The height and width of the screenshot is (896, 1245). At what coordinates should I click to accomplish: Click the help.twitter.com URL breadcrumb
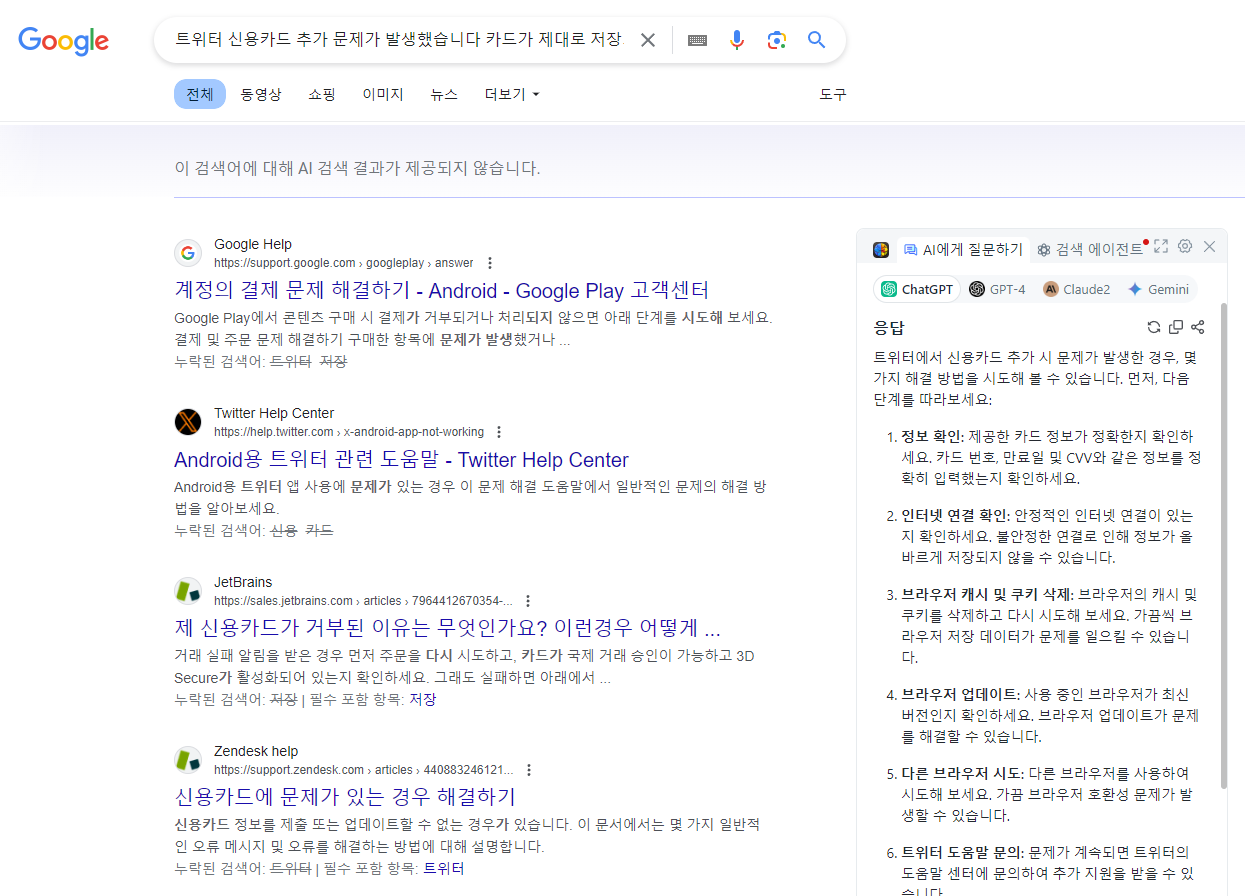click(349, 432)
